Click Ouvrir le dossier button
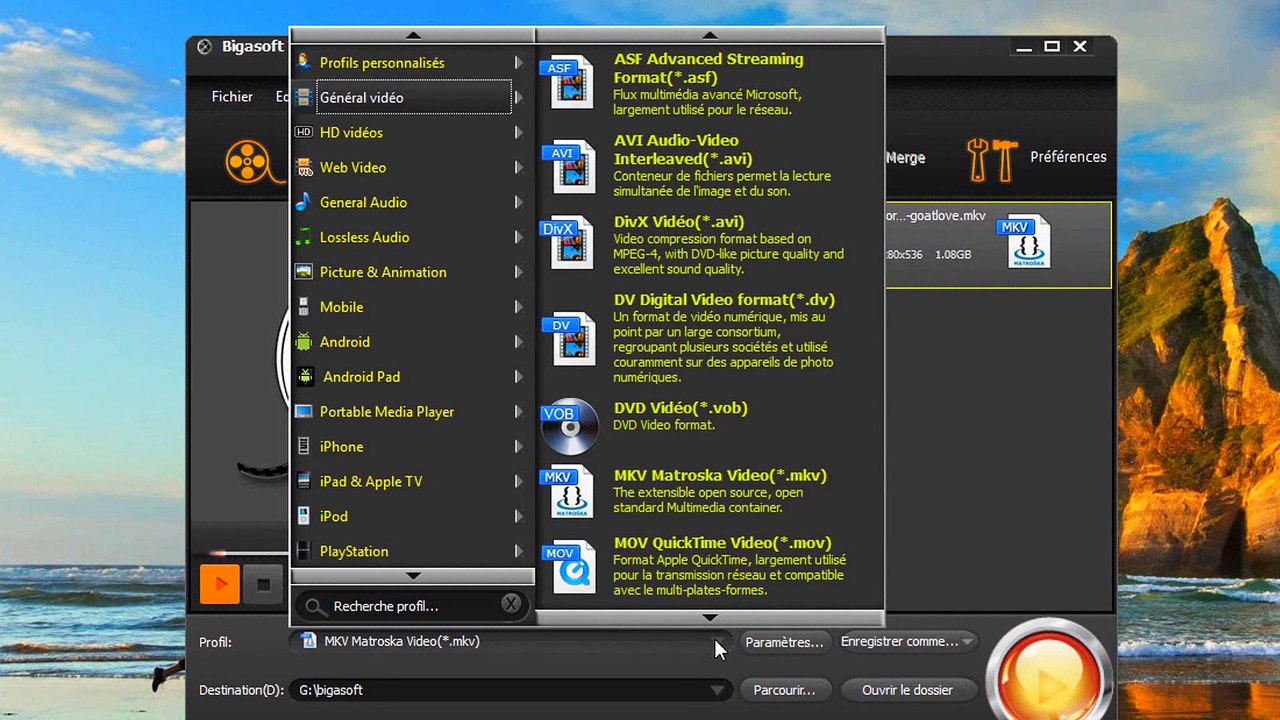Screen dimensions: 1280x720 click(907, 690)
